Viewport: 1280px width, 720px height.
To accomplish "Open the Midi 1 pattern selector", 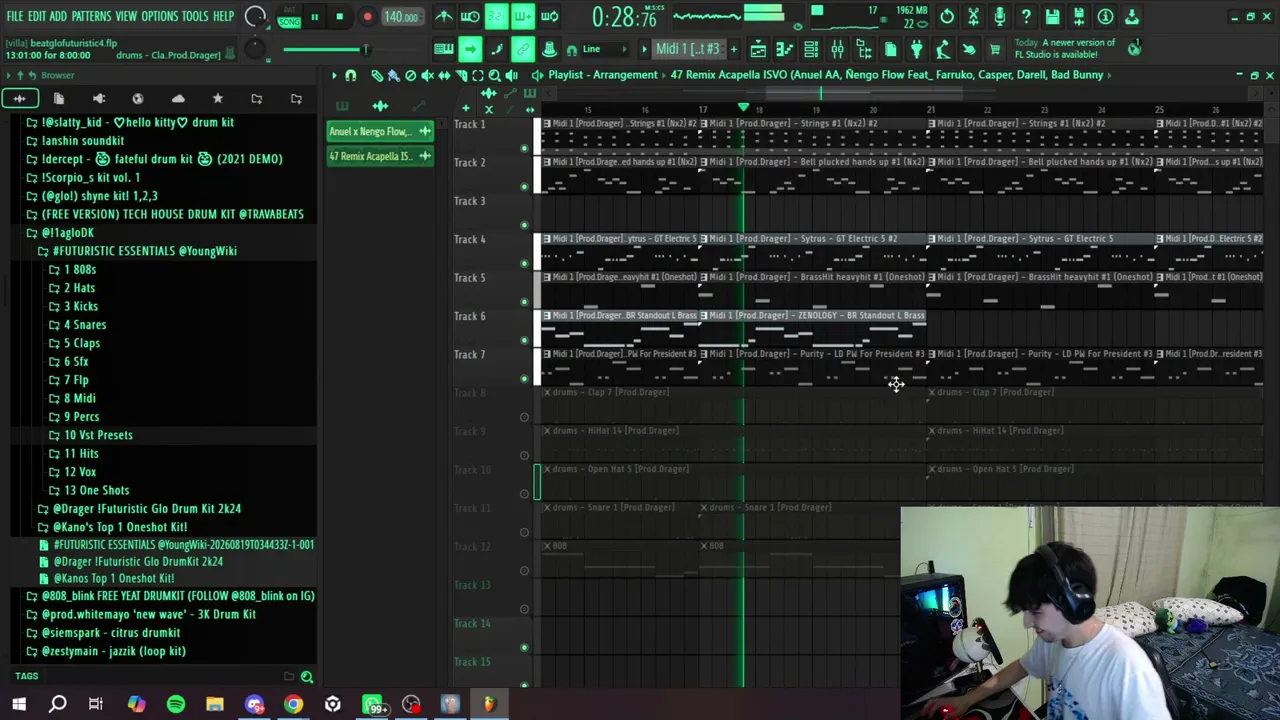I will (688, 49).
